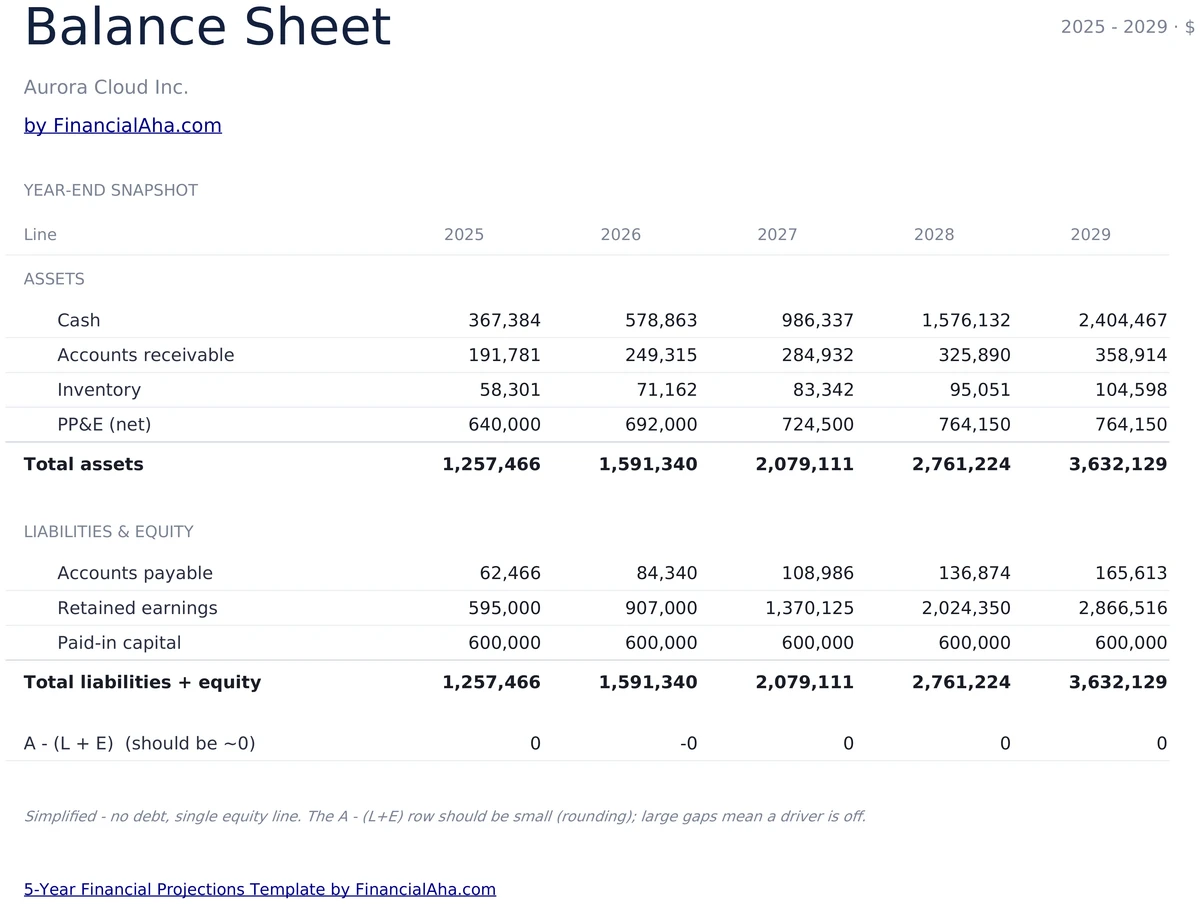1200x904 pixels.
Task: Select the -0 check value under 2026
Action: click(x=688, y=744)
